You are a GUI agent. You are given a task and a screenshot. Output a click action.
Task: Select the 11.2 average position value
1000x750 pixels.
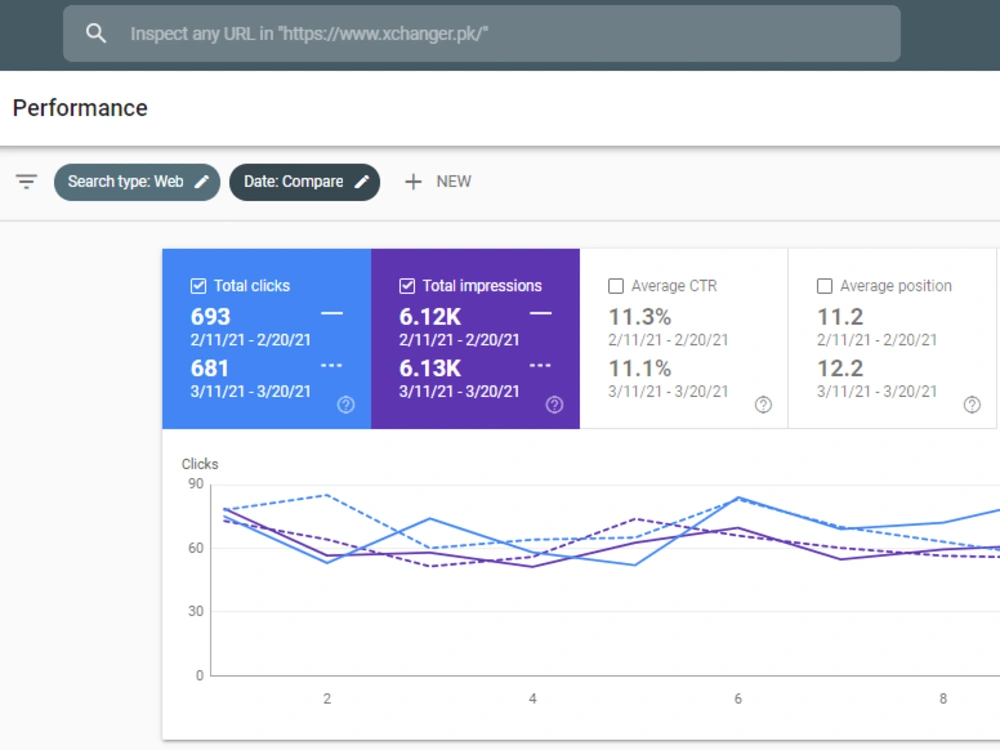pos(840,316)
